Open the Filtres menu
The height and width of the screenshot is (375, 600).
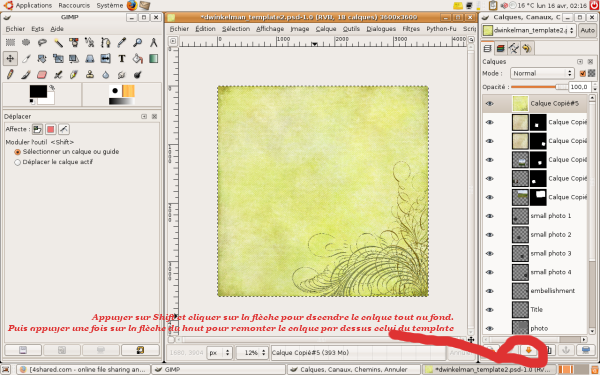(411, 29)
